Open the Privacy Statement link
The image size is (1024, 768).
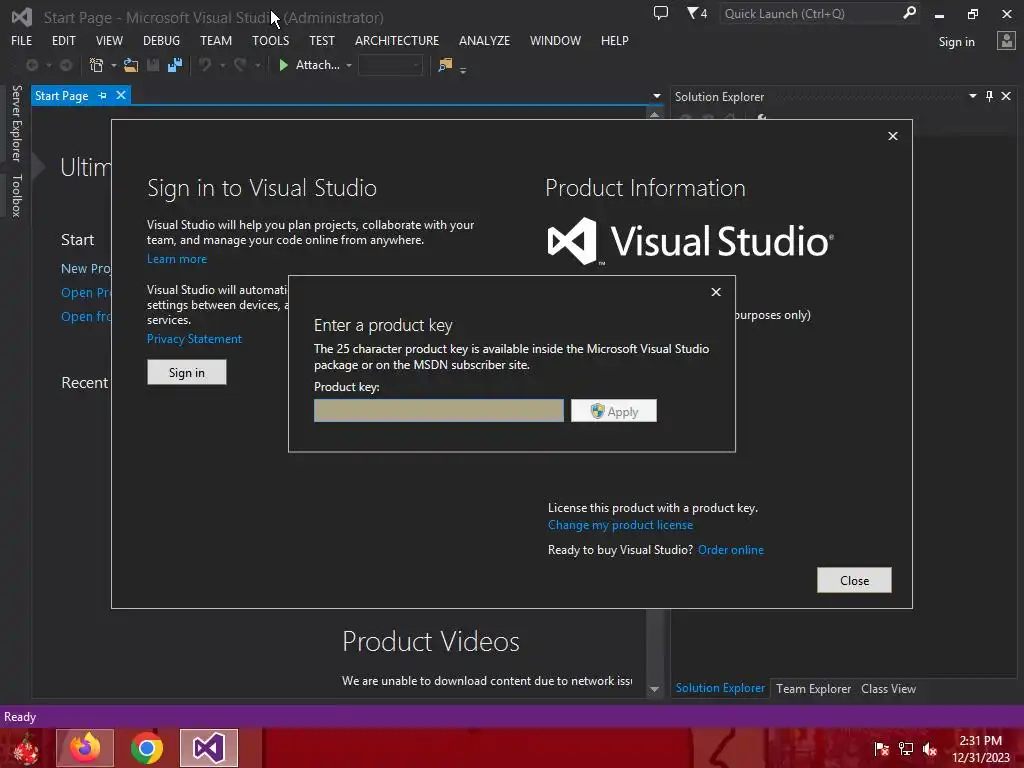(x=195, y=338)
